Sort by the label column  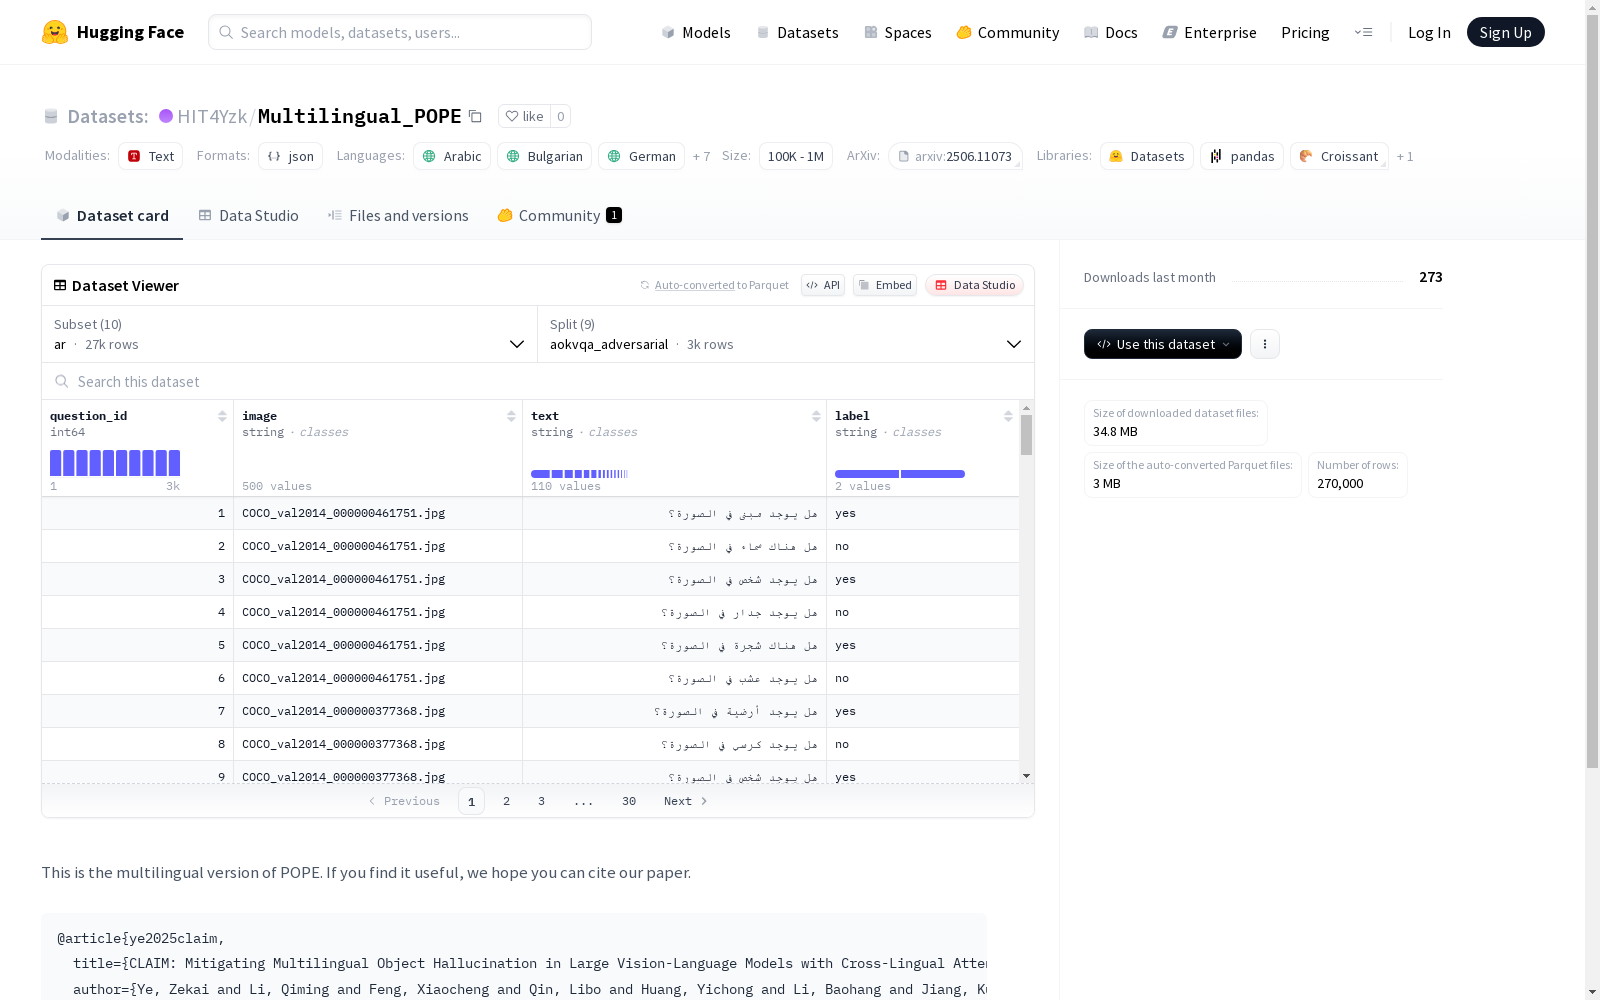click(x=1008, y=416)
